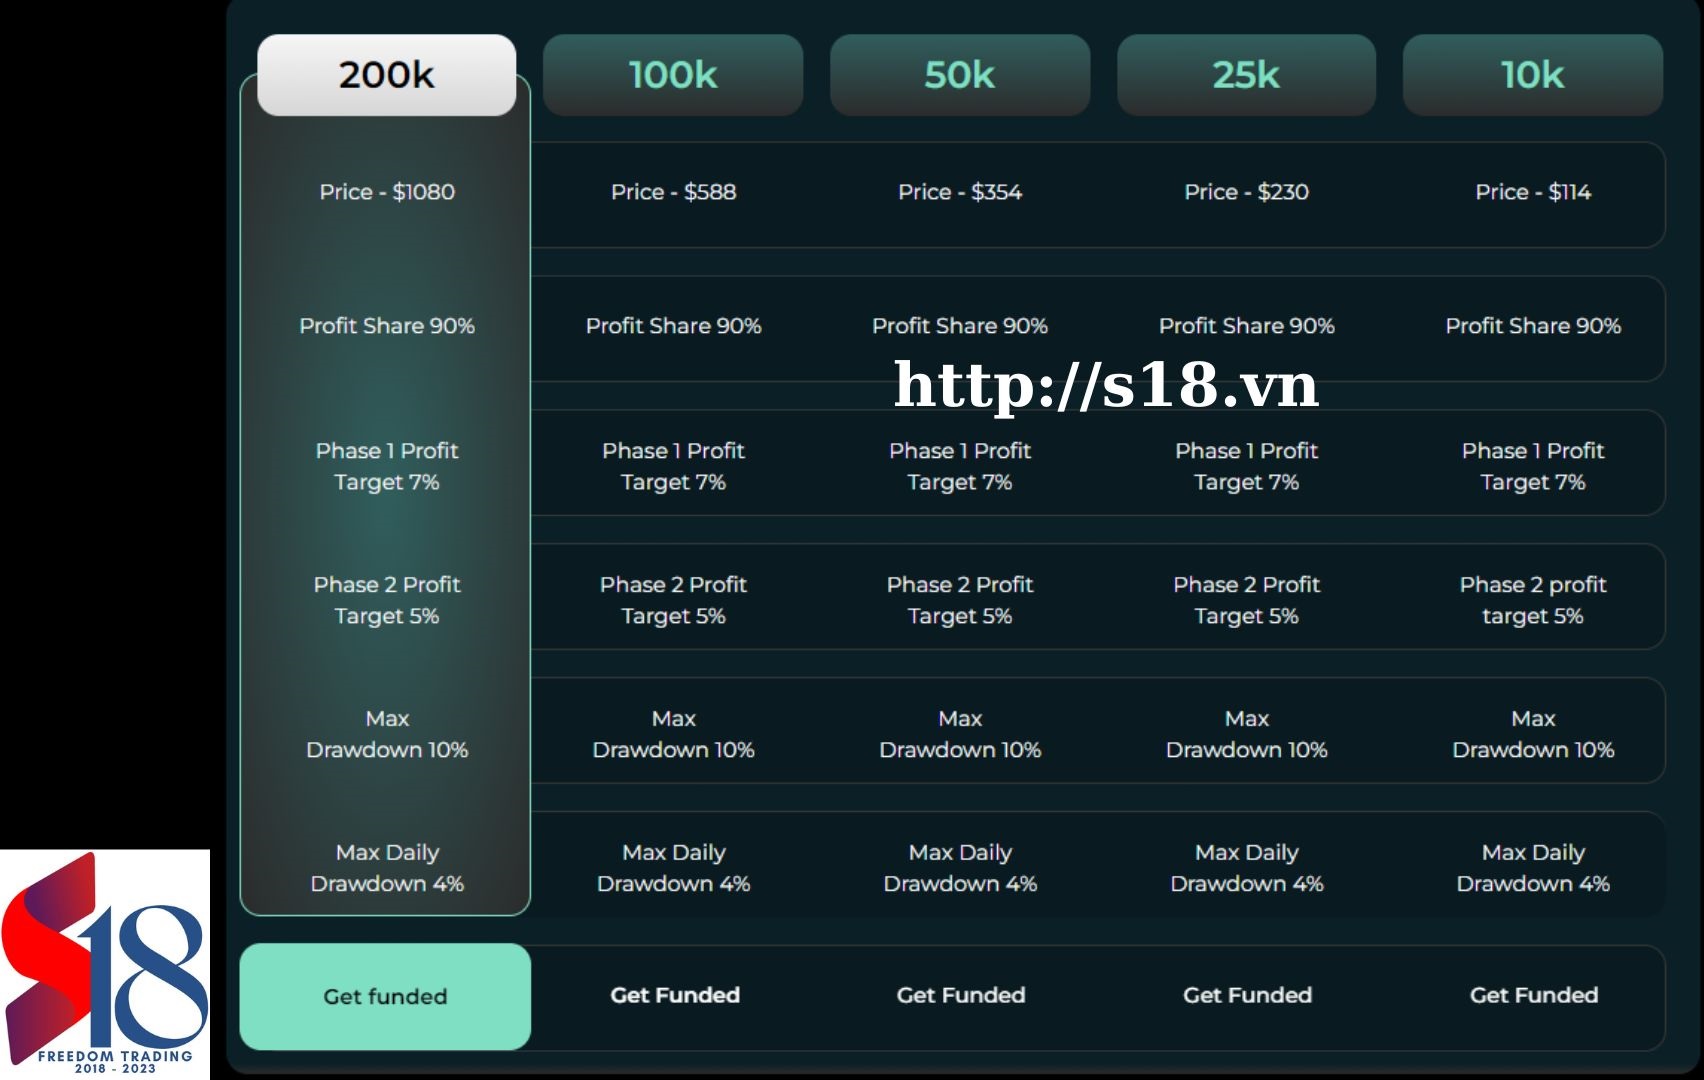Click the 'Price - $1080' cell
1704x1080 pixels.
386,192
